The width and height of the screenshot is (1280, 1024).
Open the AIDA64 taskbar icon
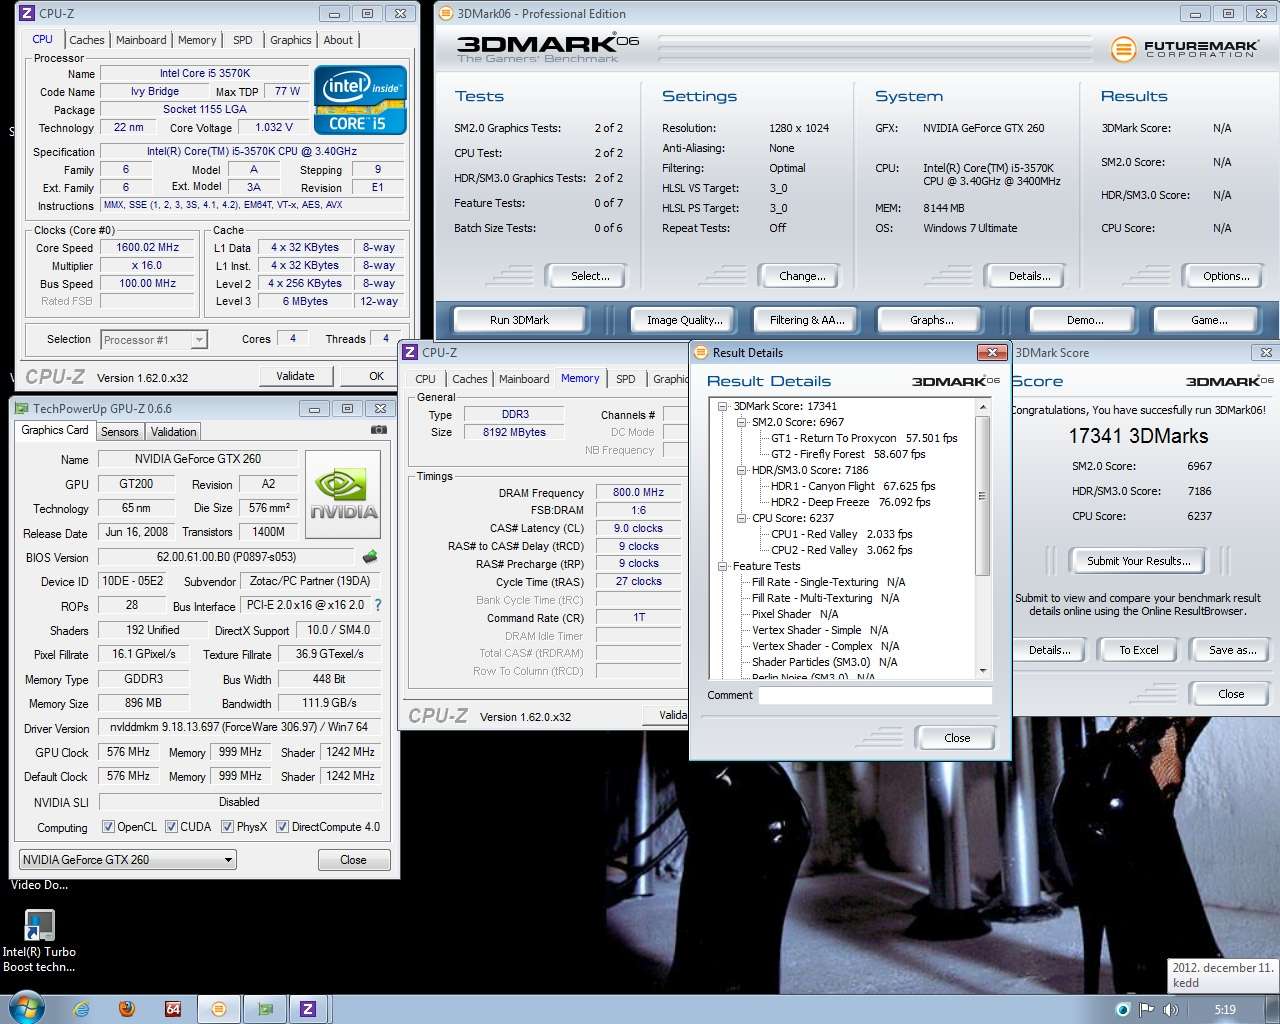point(173,1009)
